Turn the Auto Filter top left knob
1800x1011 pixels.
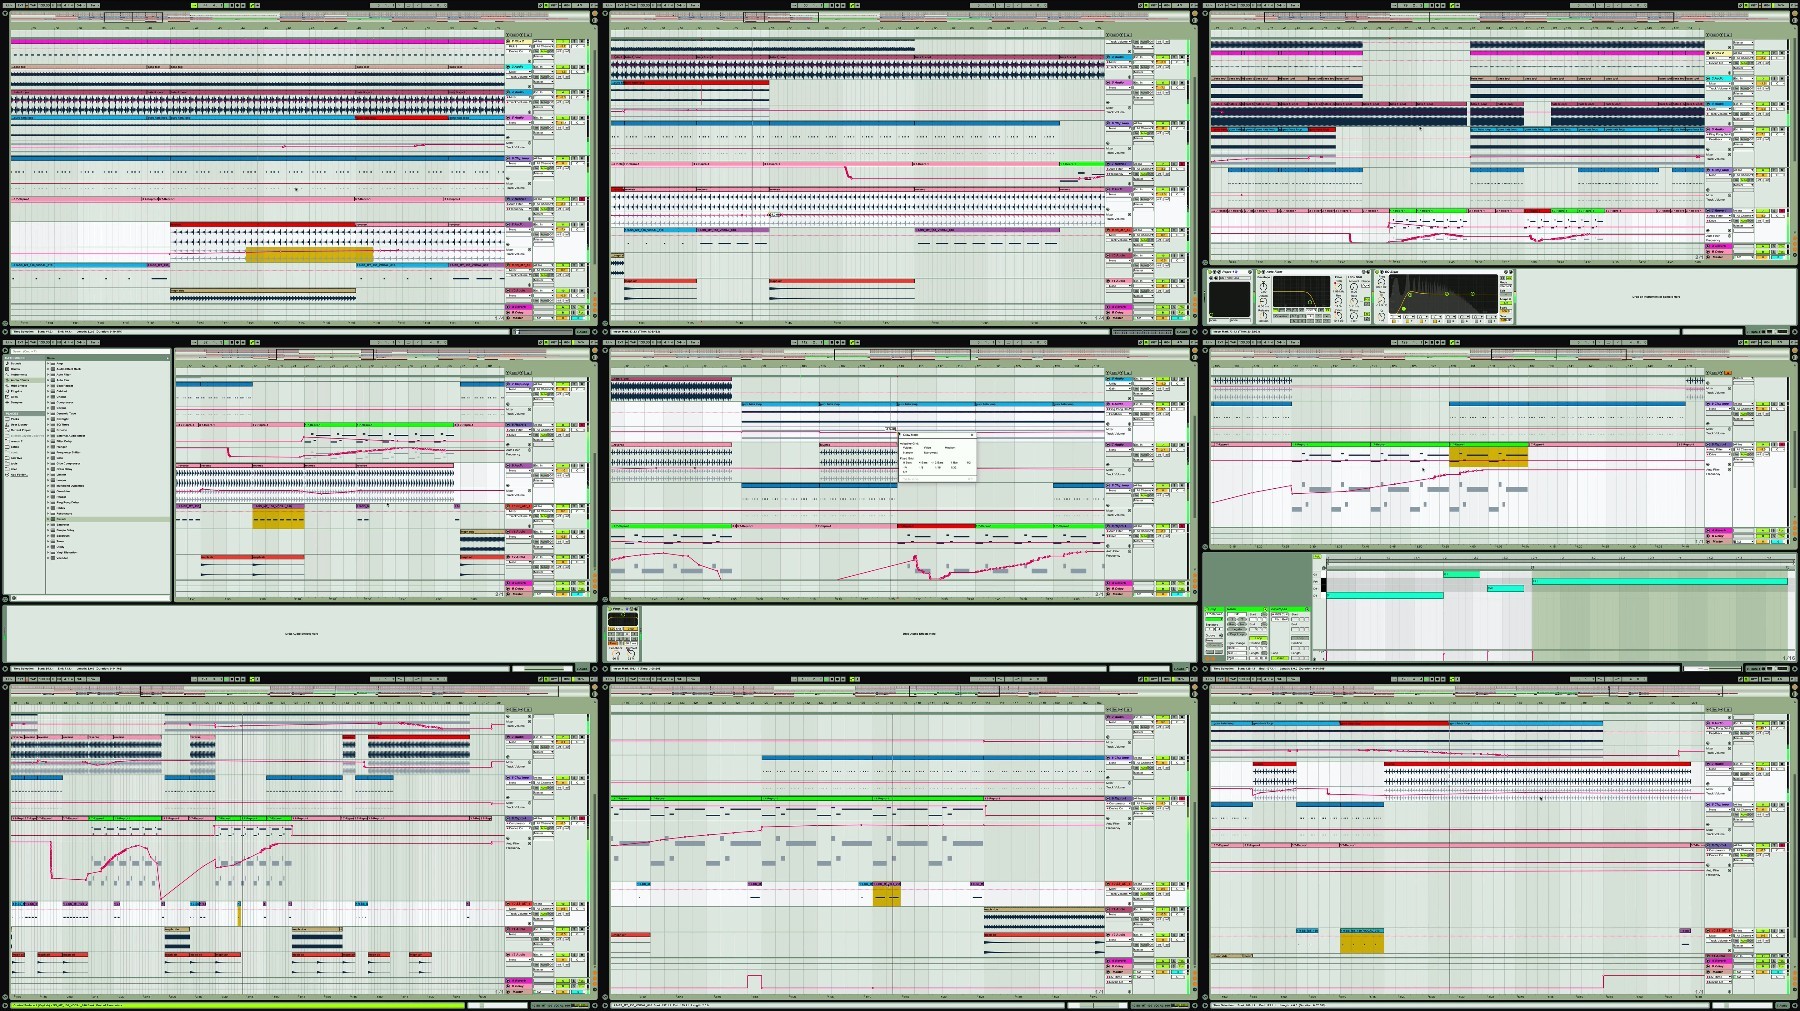coord(1263,286)
